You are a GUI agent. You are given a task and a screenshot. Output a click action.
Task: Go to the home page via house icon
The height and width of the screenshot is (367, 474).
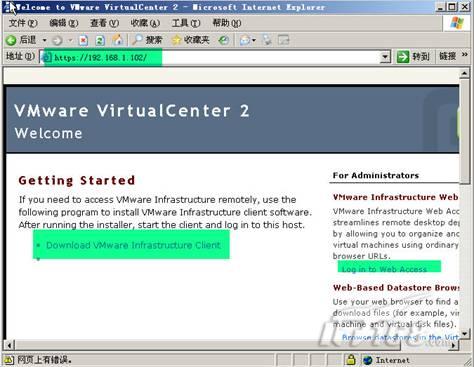click(117, 40)
